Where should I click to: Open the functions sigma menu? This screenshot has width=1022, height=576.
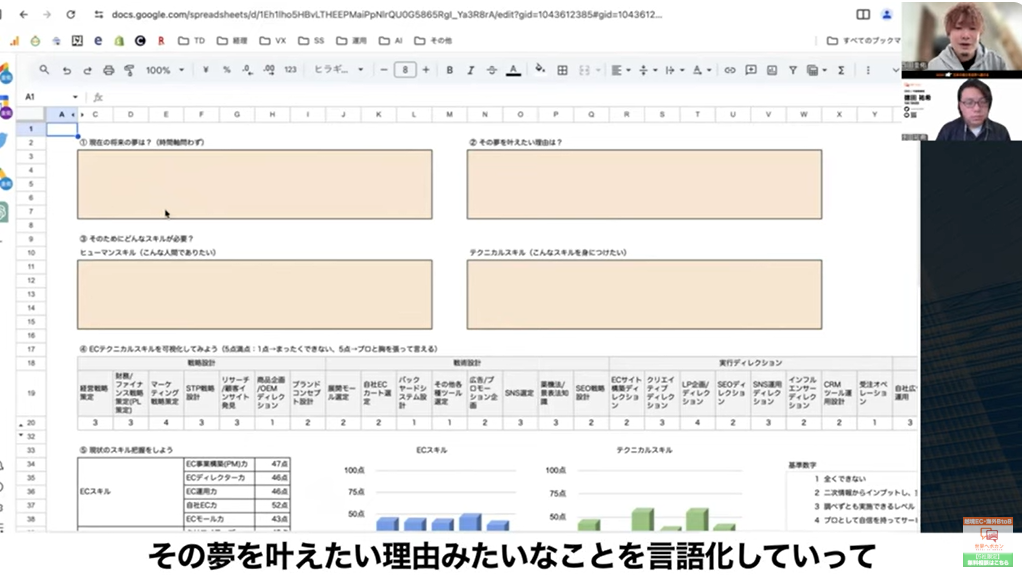pos(841,70)
